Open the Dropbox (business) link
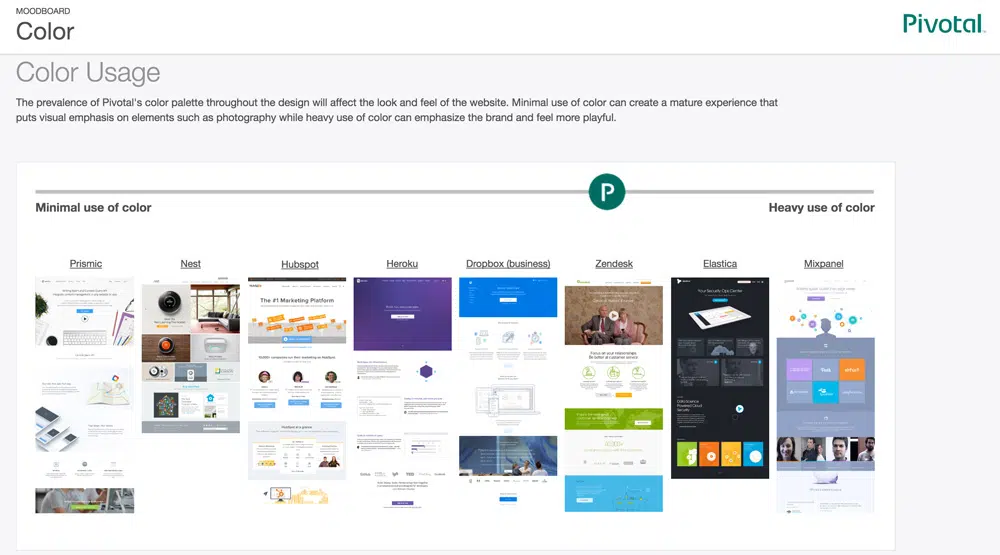Image resolution: width=1000 pixels, height=555 pixels. point(508,264)
